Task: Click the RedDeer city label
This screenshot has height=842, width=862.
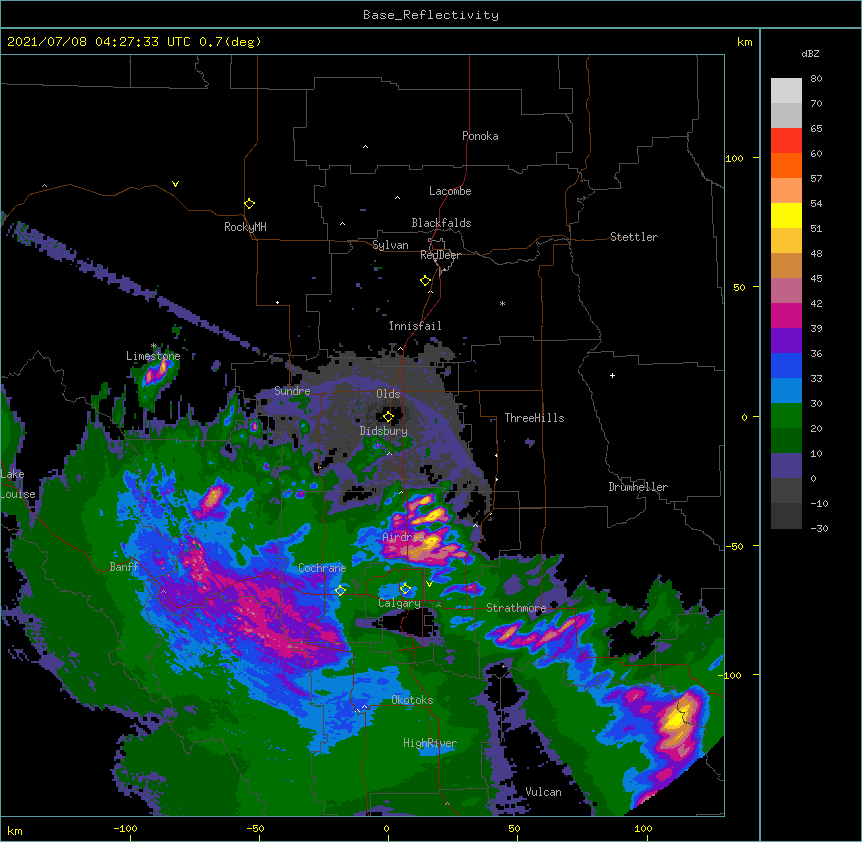Action: coord(440,255)
